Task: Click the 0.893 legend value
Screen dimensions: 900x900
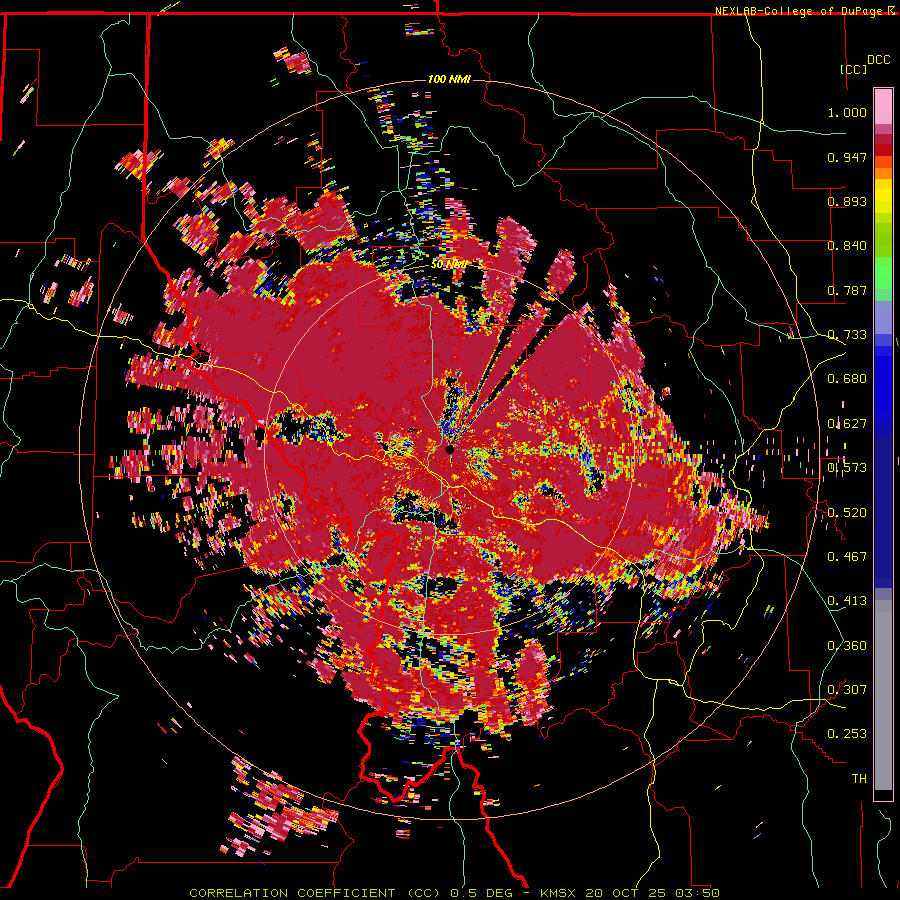Action: tap(847, 201)
